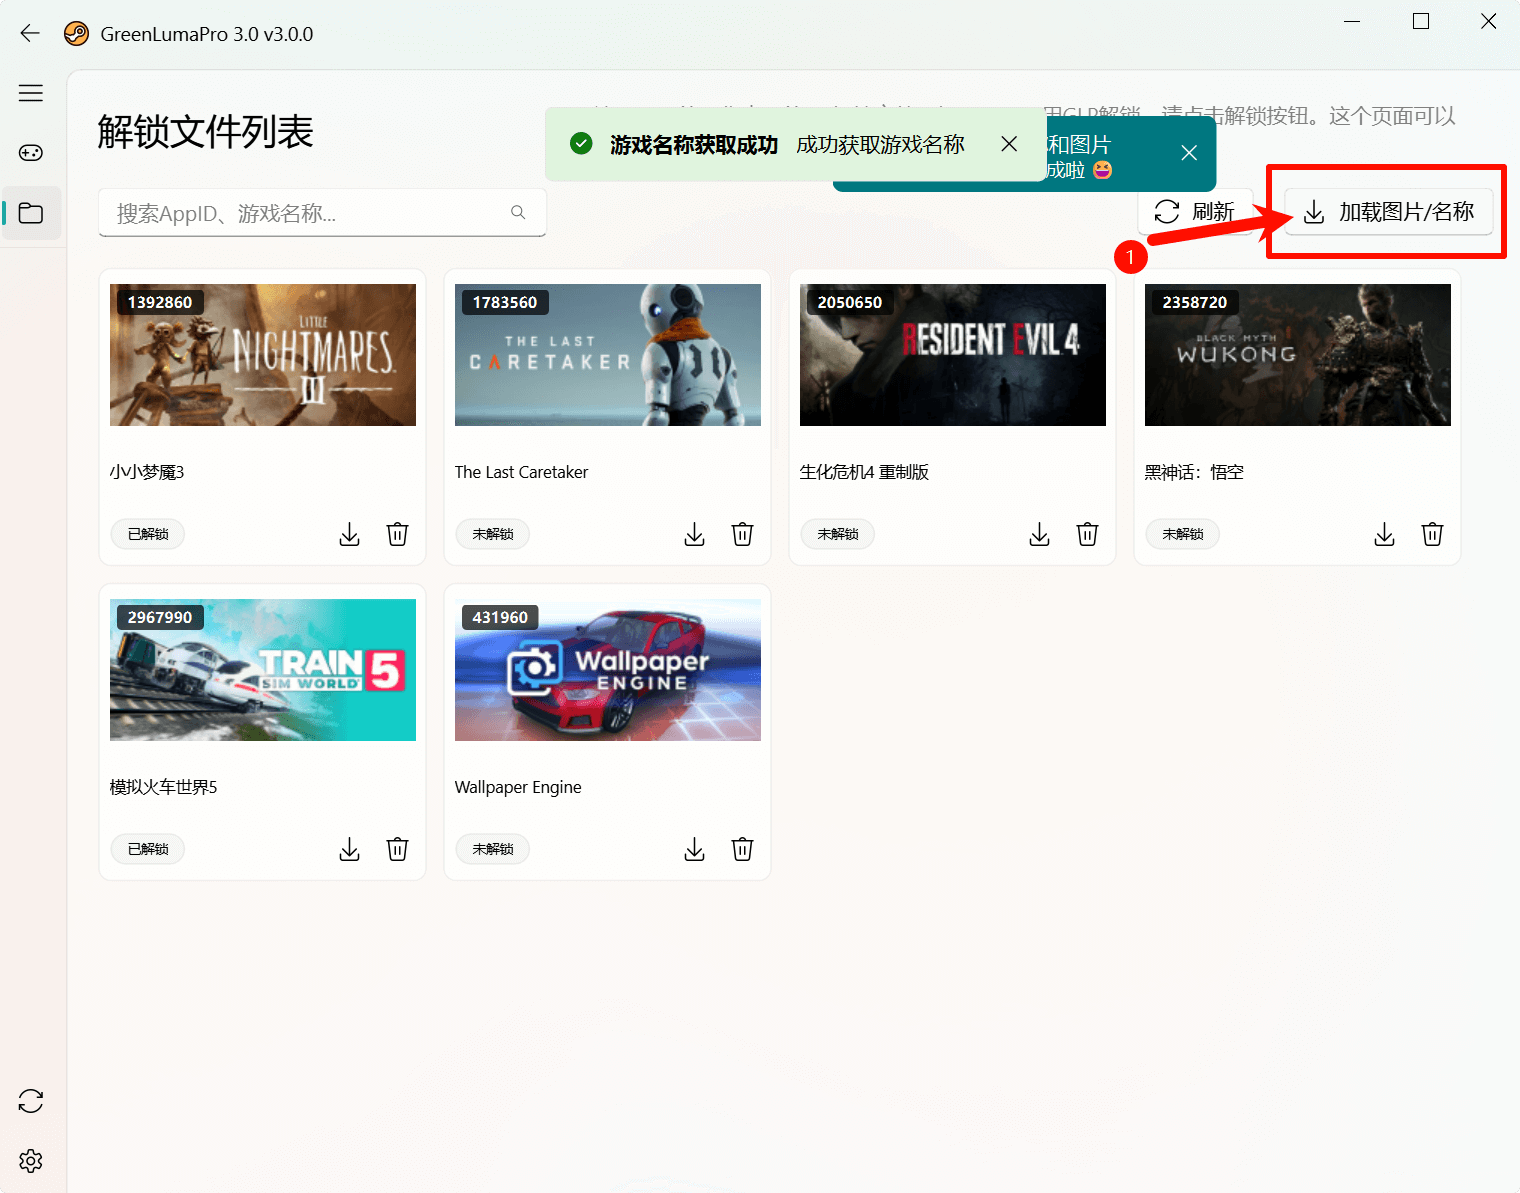Open settings via the gear icon
This screenshot has width=1520, height=1193.
31,1161
